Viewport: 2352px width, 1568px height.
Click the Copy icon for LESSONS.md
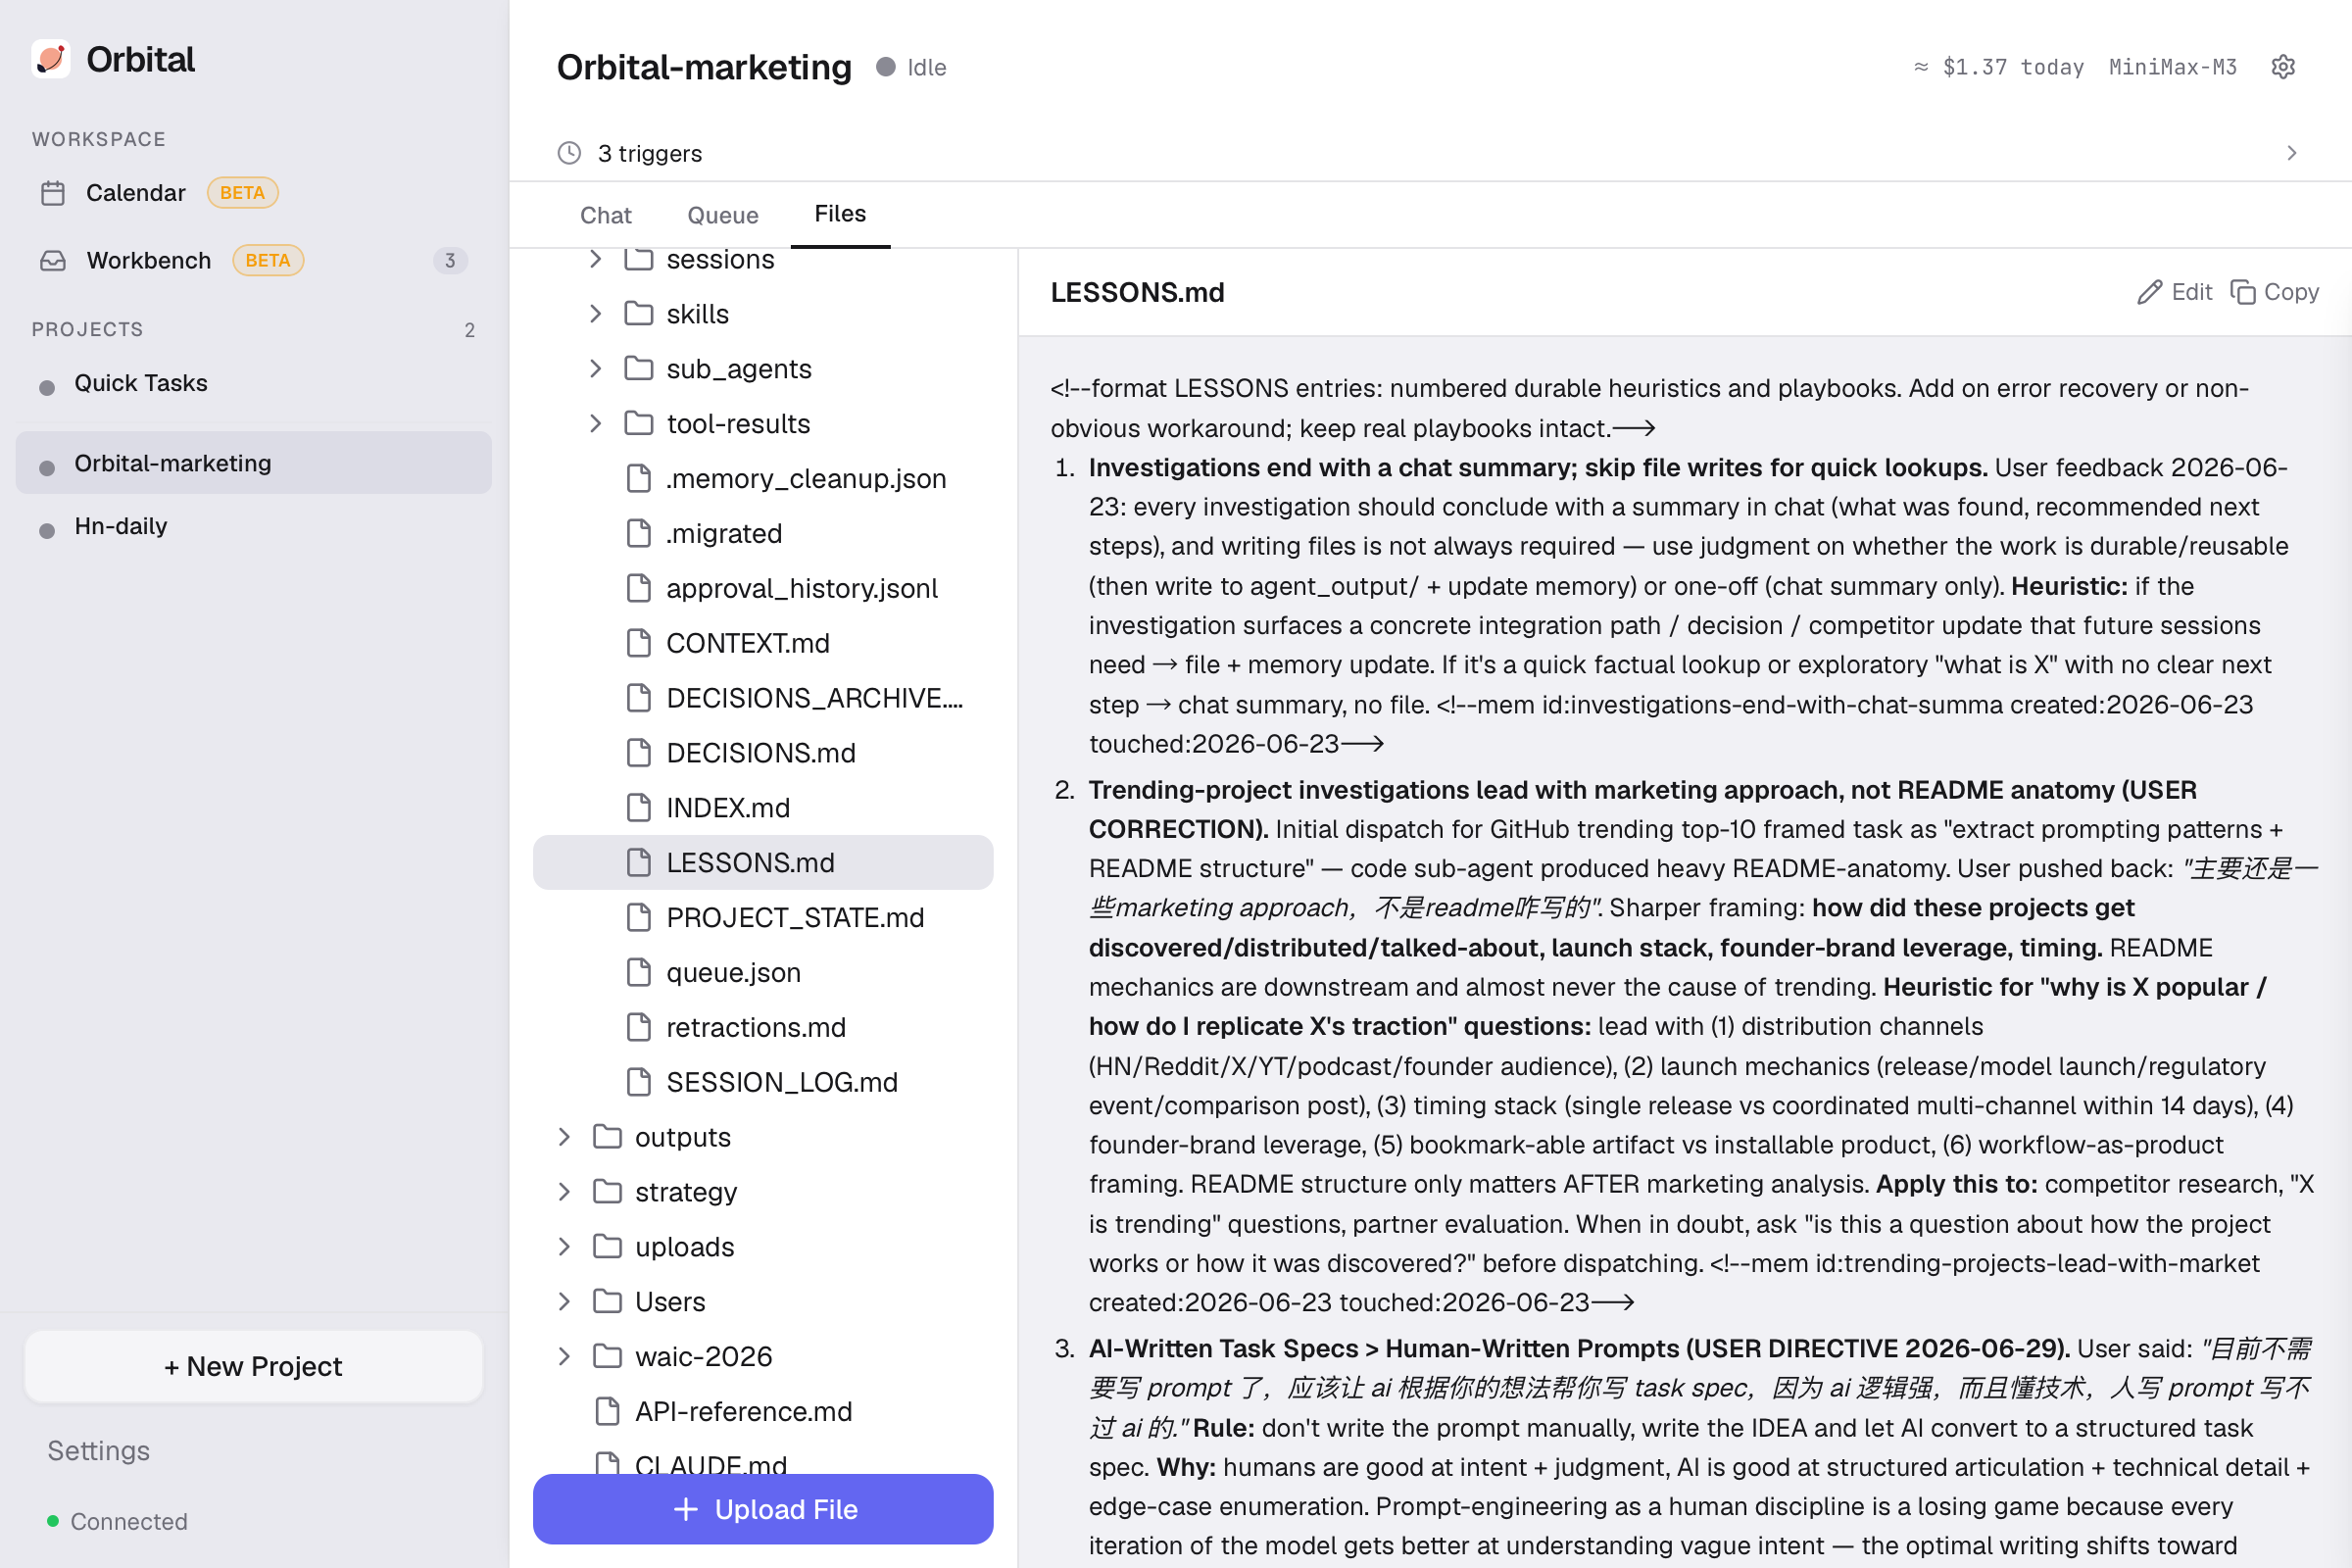point(2243,292)
